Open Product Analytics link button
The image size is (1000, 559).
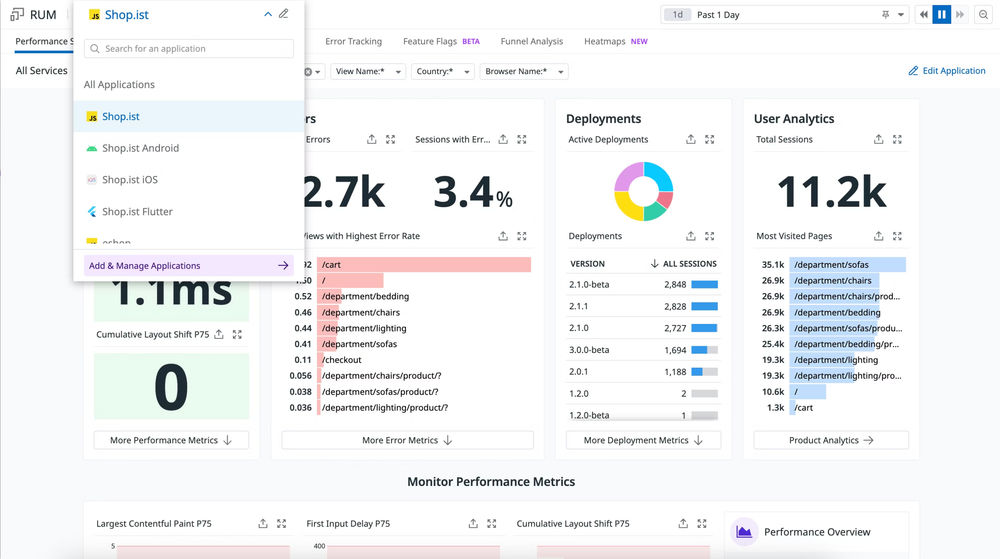click(x=831, y=440)
